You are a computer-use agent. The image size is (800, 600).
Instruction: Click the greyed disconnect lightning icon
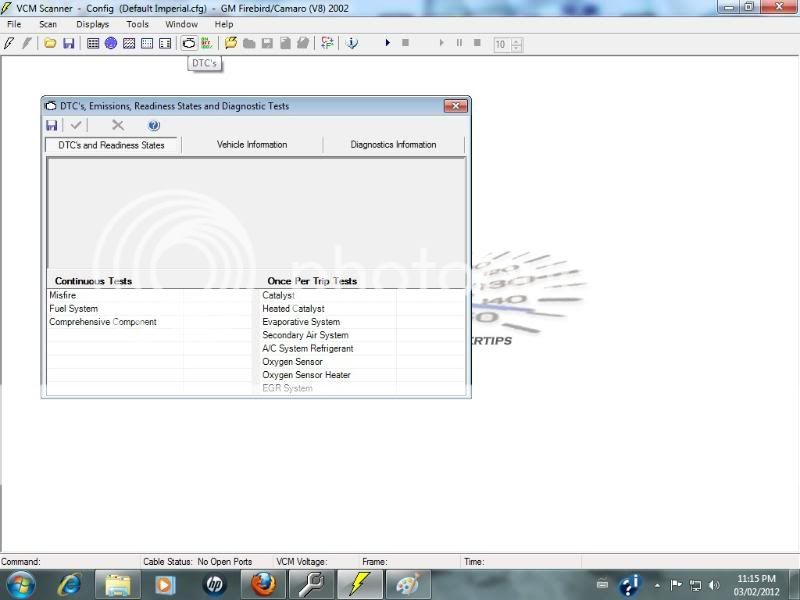[x=27, y=43]
